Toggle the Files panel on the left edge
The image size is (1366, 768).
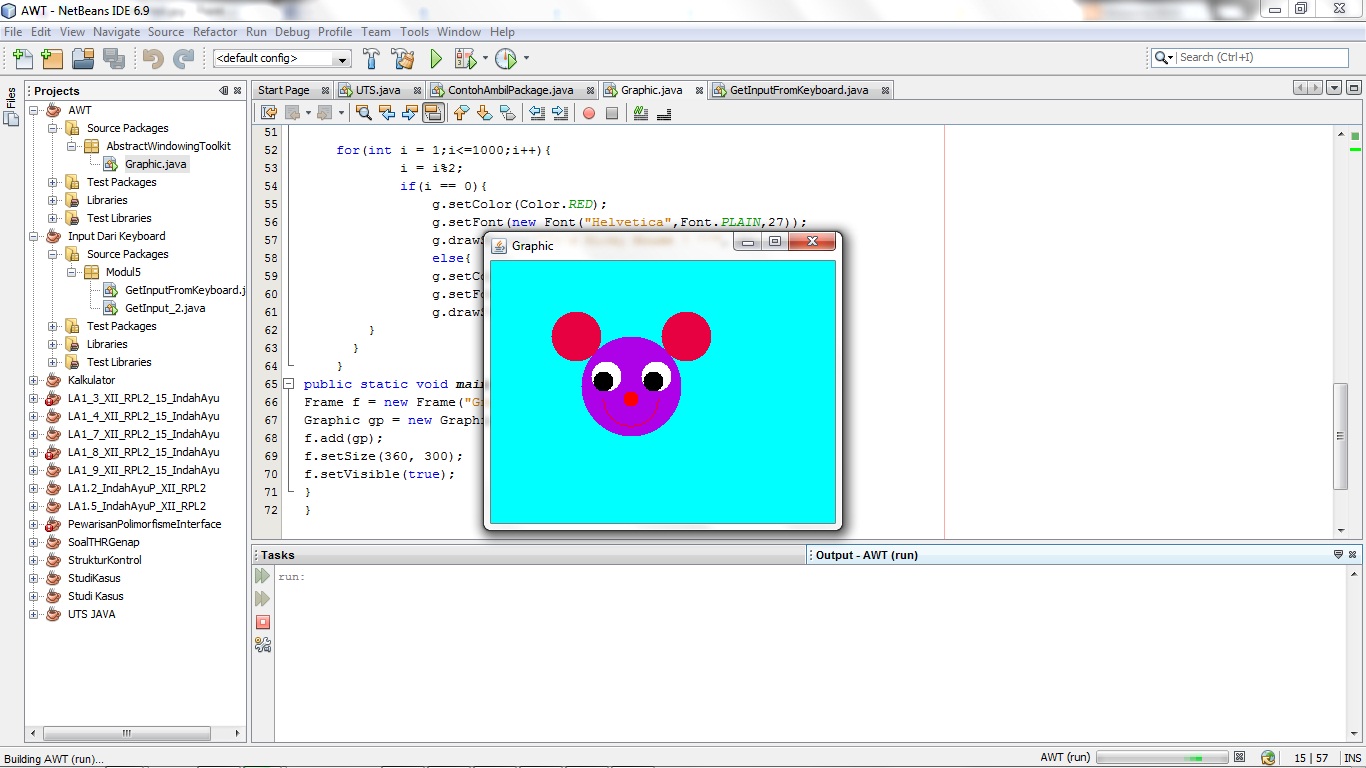[x=10, y=103]
